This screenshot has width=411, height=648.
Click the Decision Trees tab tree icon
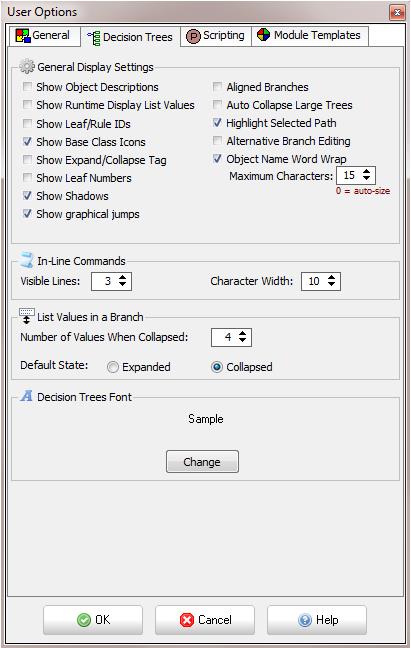click(x=94, y=38)
